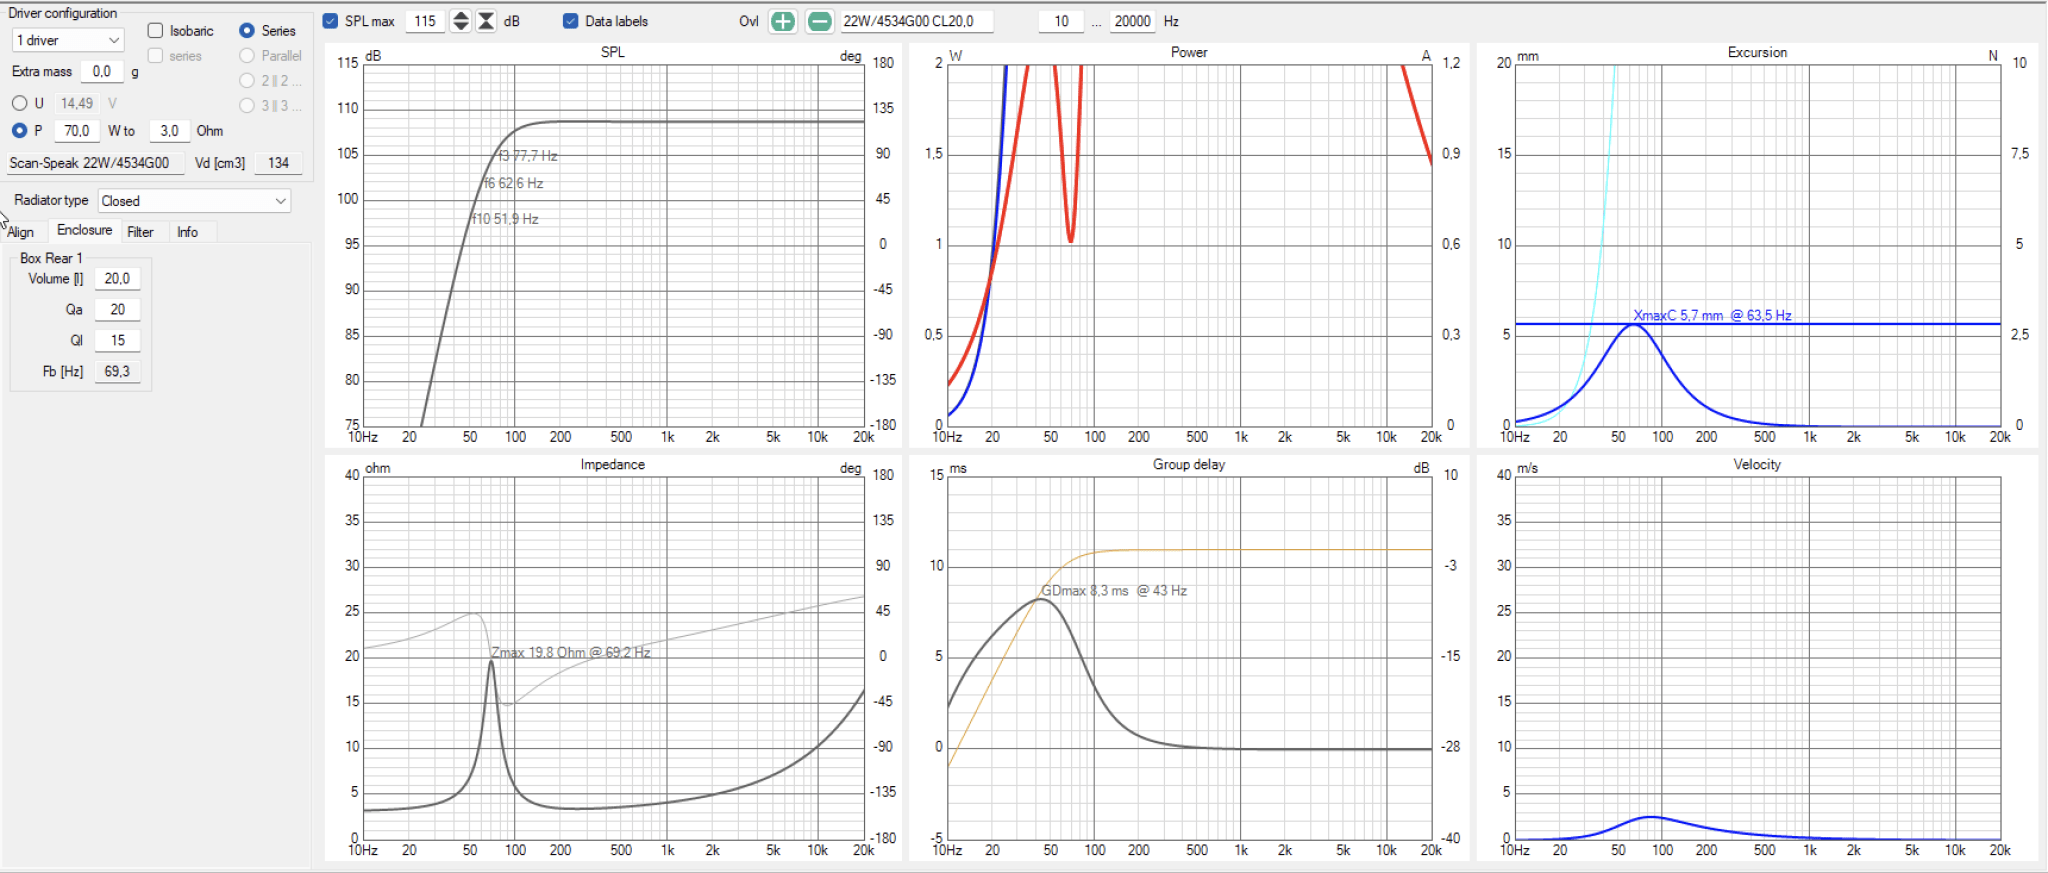Click the Extra mass input field

(x=101, y=72)
